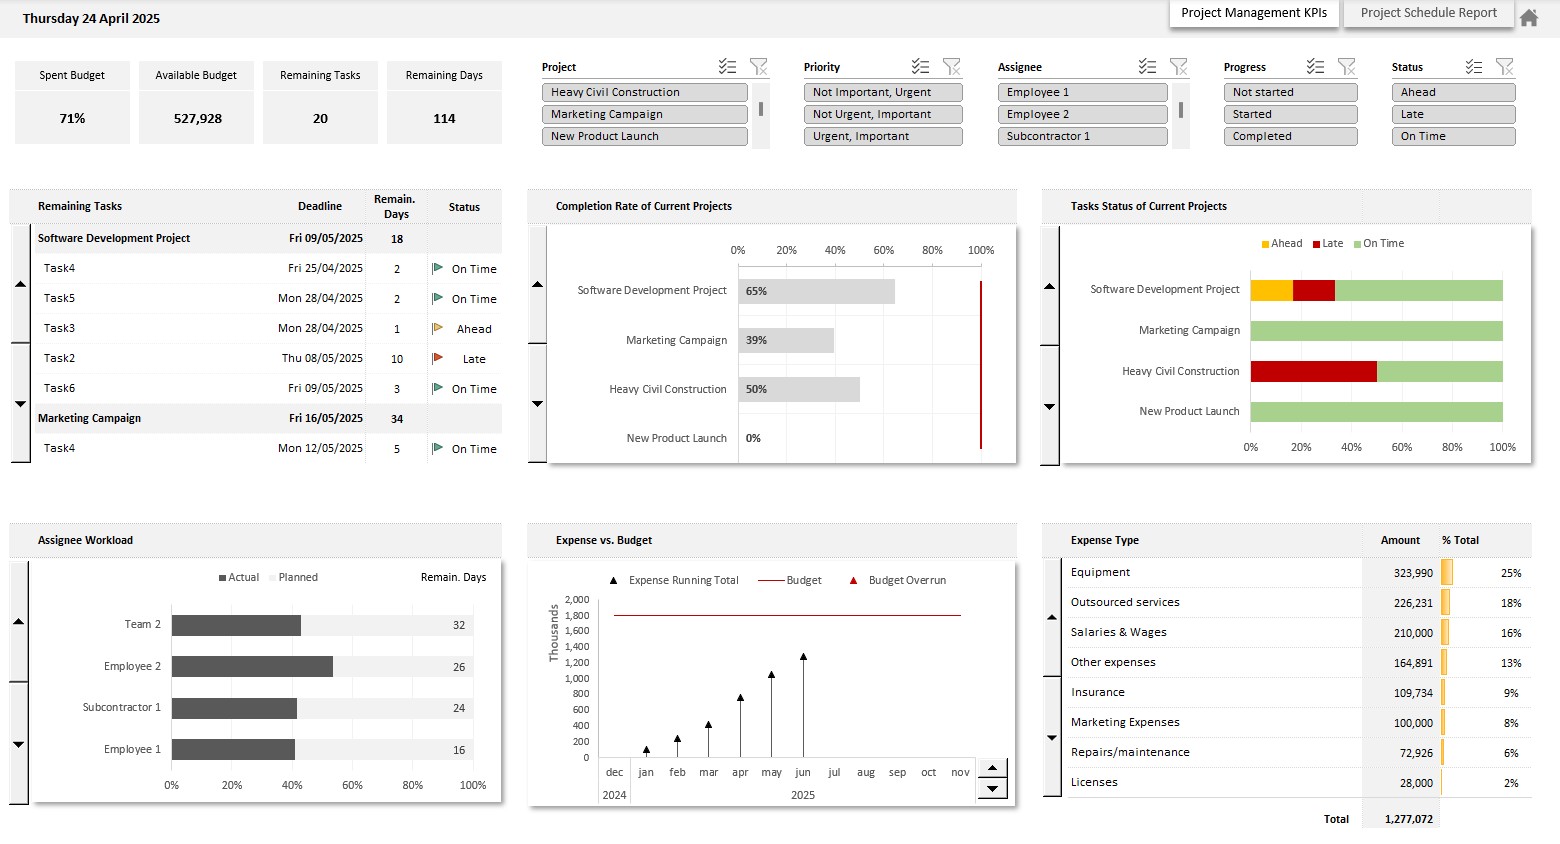Select Late in the Status slicer
Screen dimensions: 1560x844
click(x=1453, y=114)
